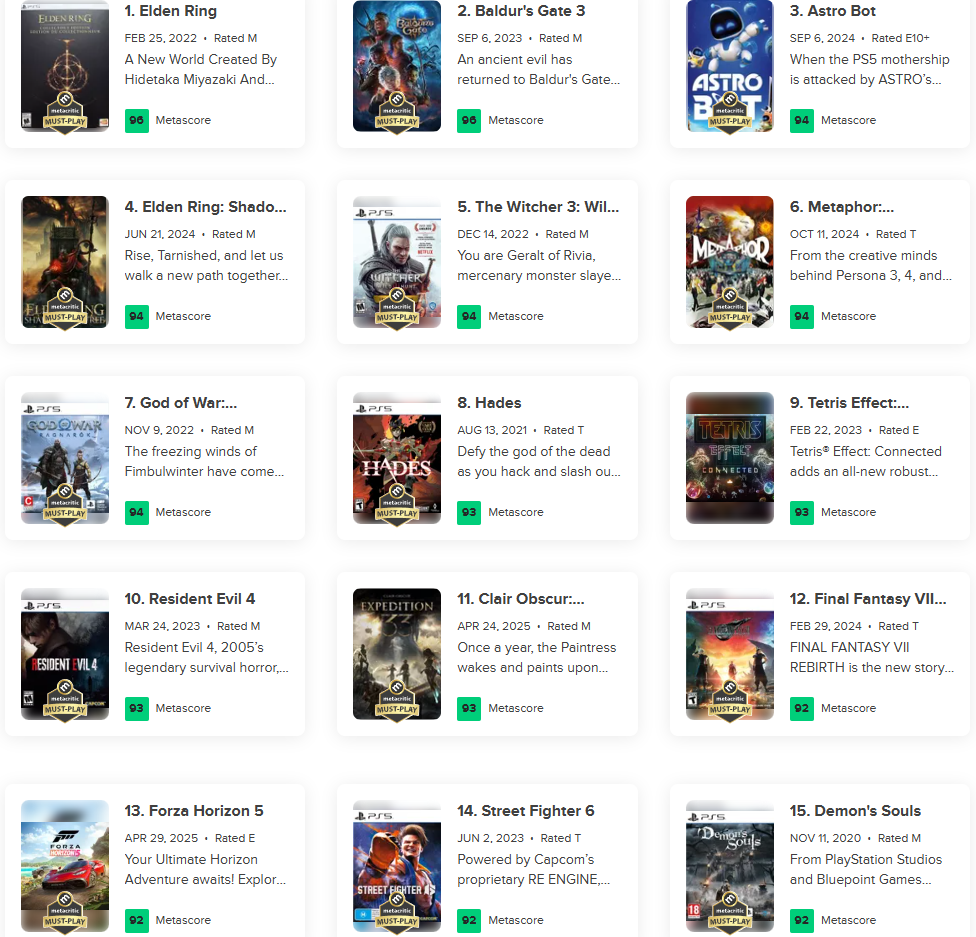Open the '12. Final Fantasy VII...' title link
The image size is (976, 937).
click(x=868, y=599)
